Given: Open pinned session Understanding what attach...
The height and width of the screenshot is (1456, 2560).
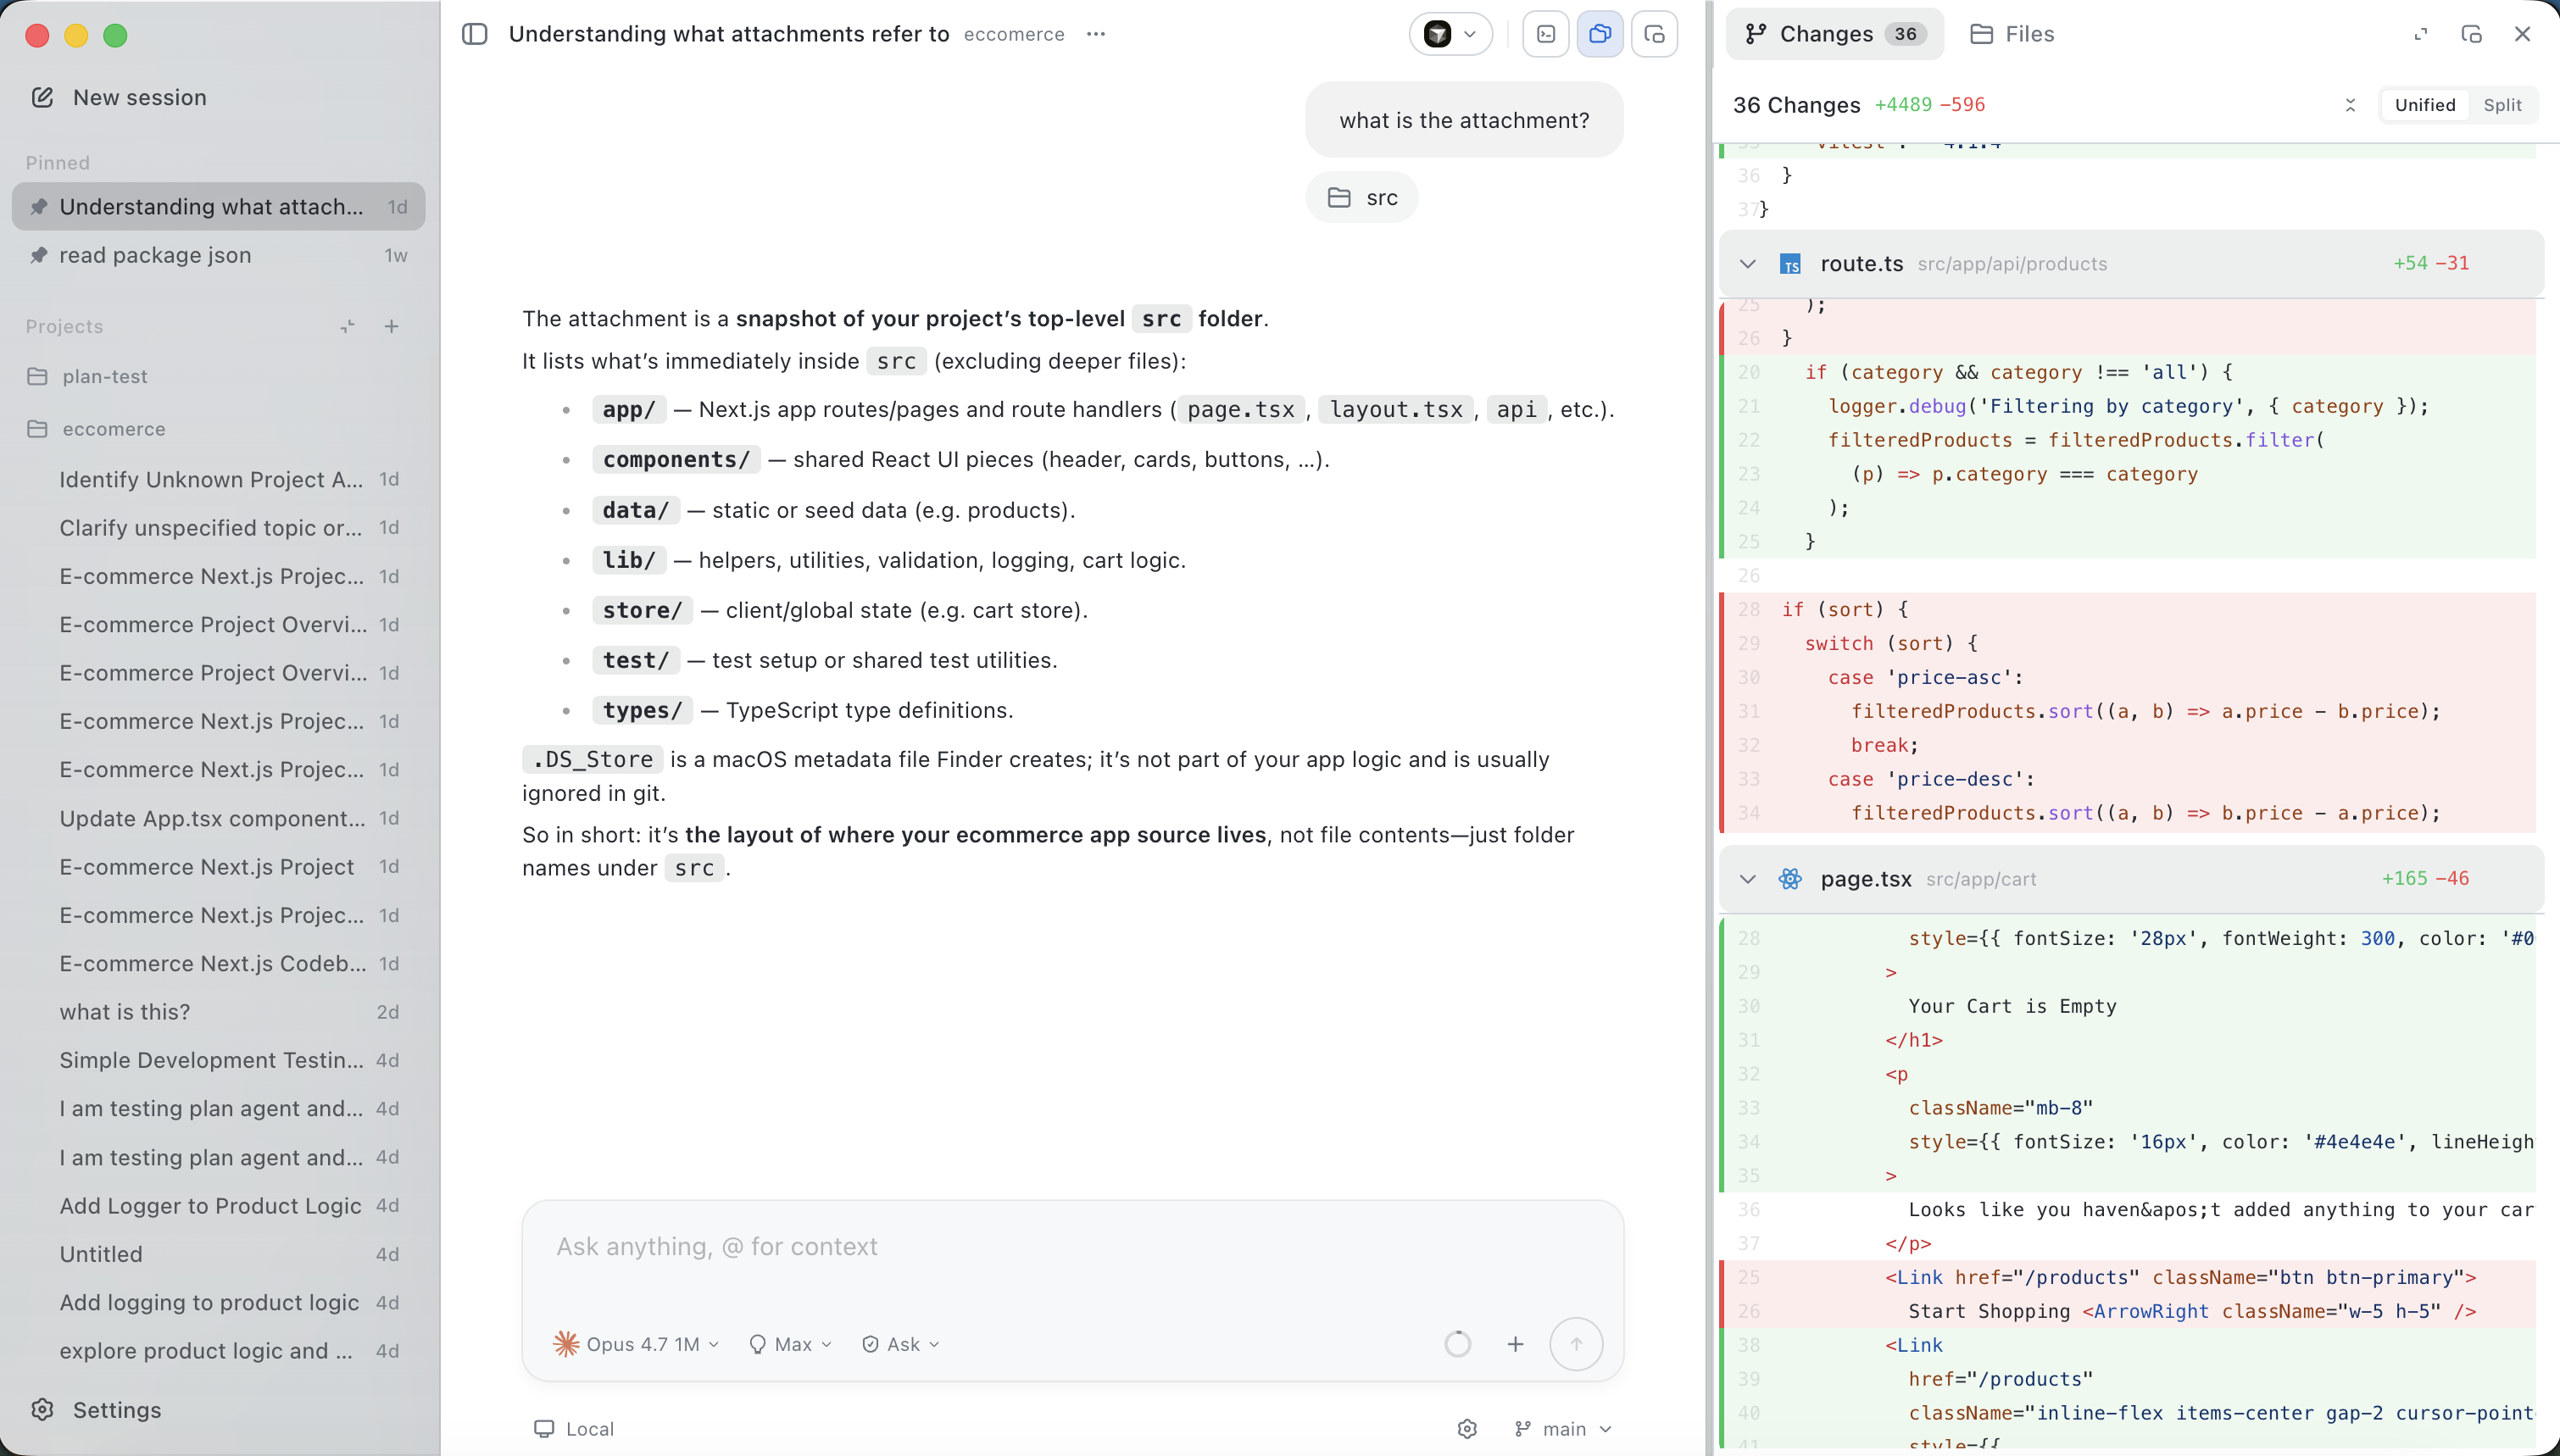Looking at the screenshot, I should click(219, 207).
